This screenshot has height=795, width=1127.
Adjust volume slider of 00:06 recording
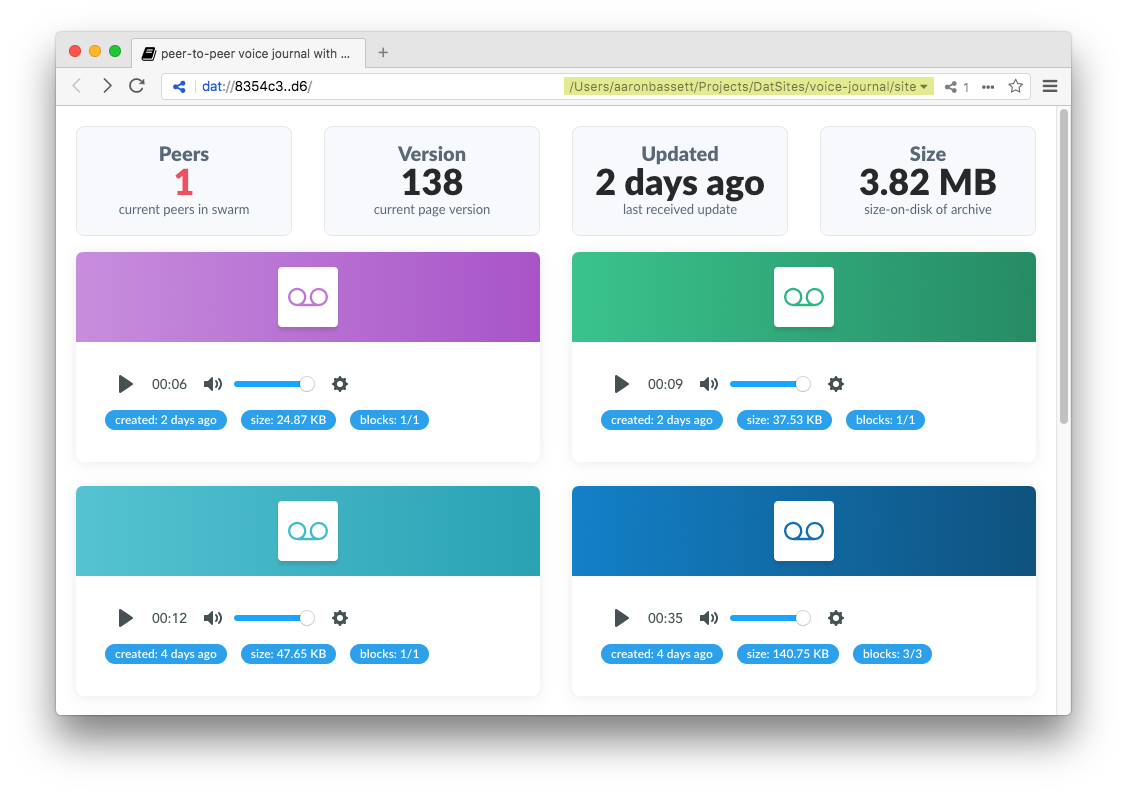pos(274,384)
